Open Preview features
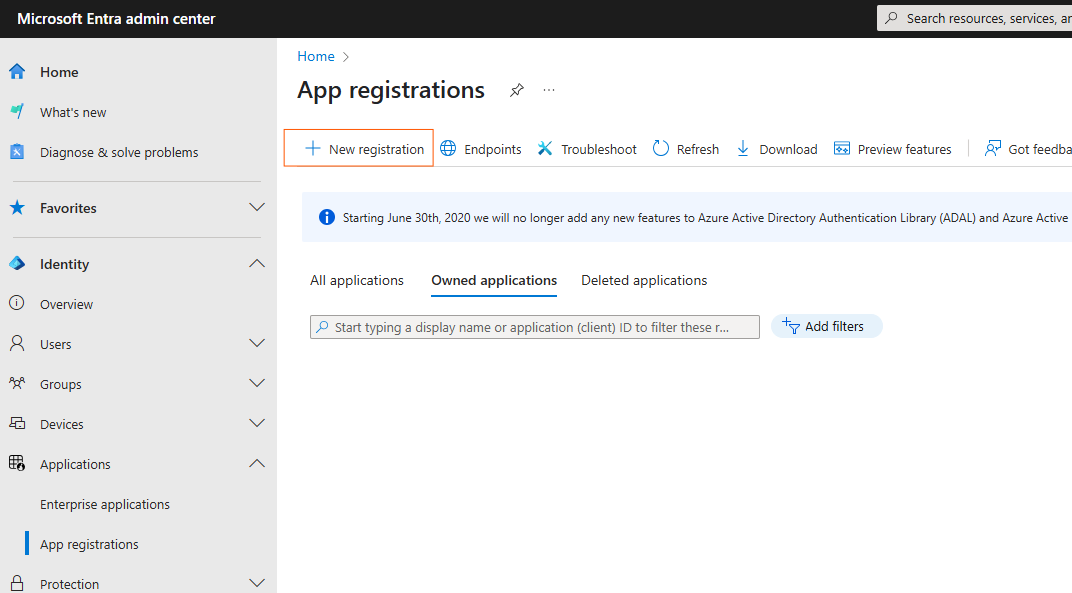1072x593 pixels. click(893, 148)
